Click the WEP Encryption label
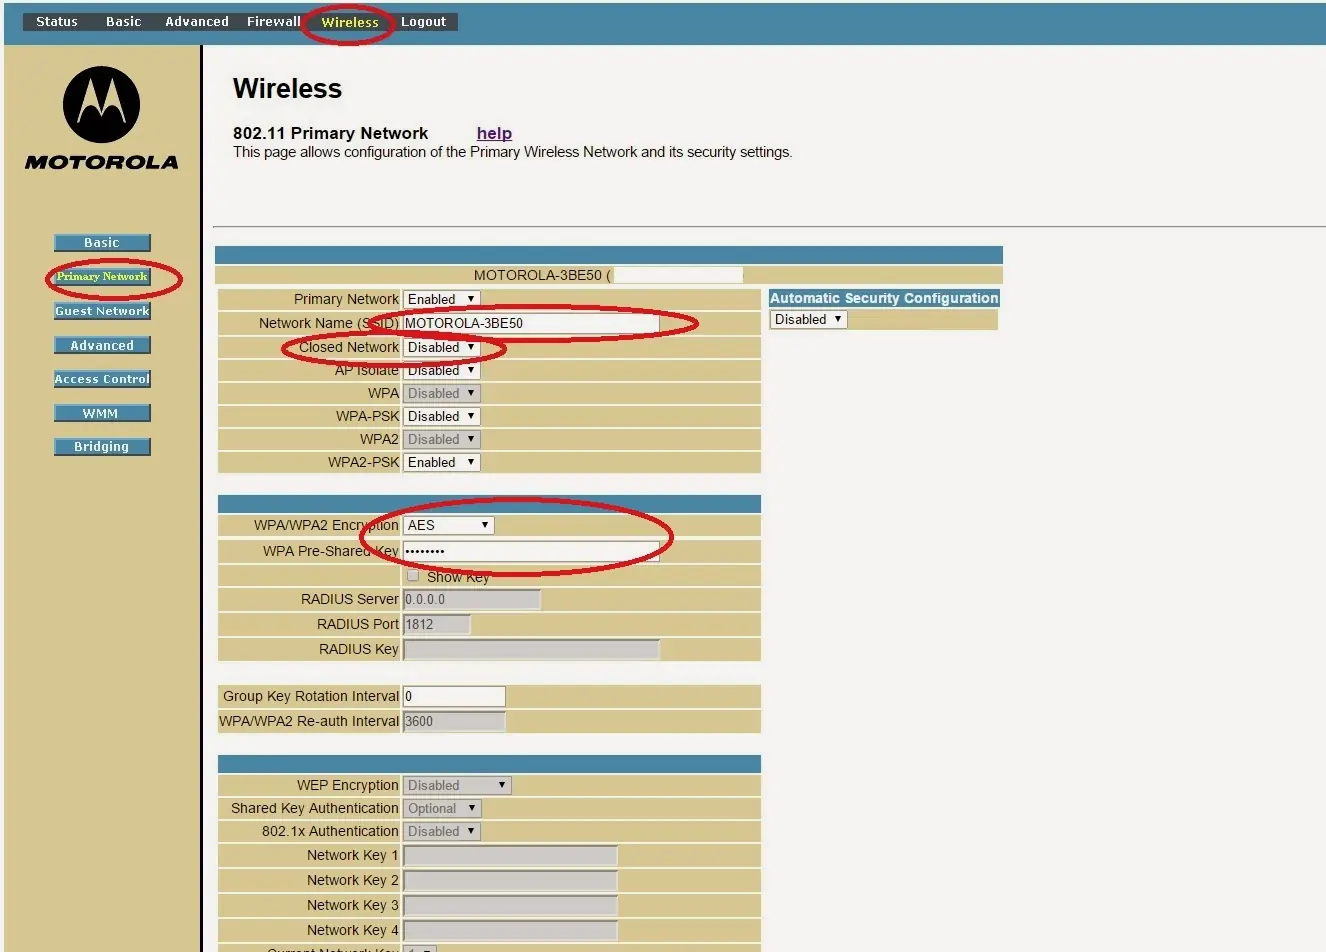 [x=347, y=785]
